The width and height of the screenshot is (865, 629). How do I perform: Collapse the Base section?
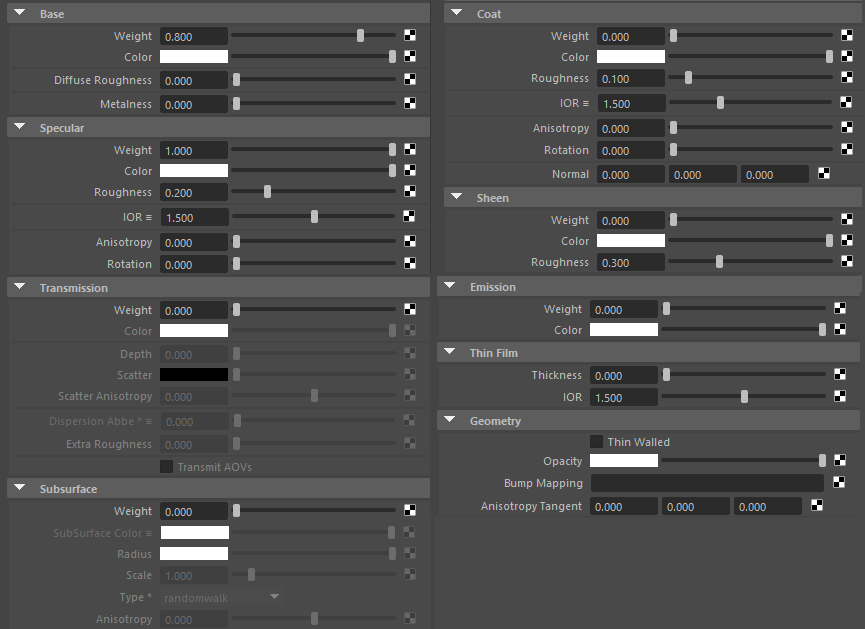(19, 13)
